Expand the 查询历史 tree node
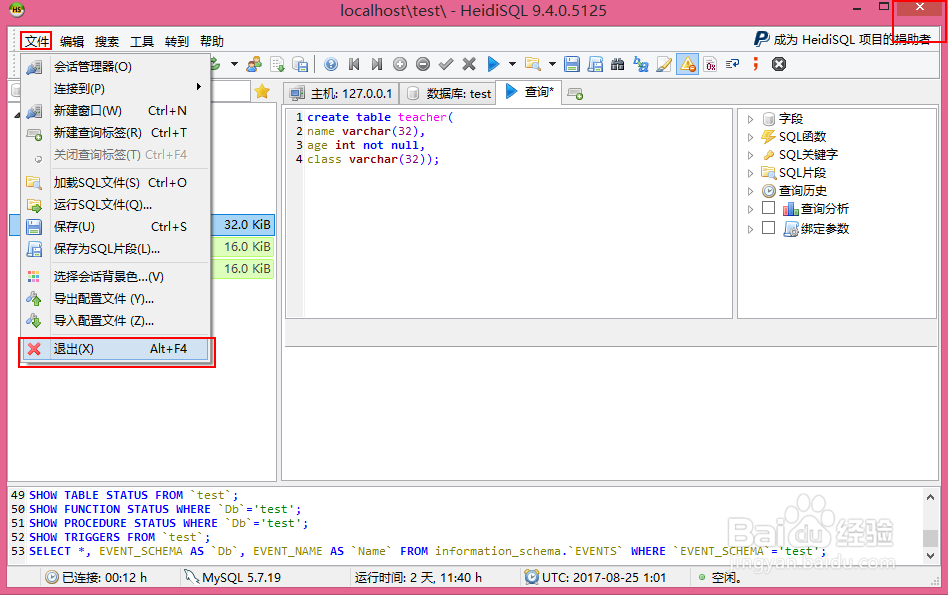948x595 pixels. pyautogui.click(x=750, y=192)
